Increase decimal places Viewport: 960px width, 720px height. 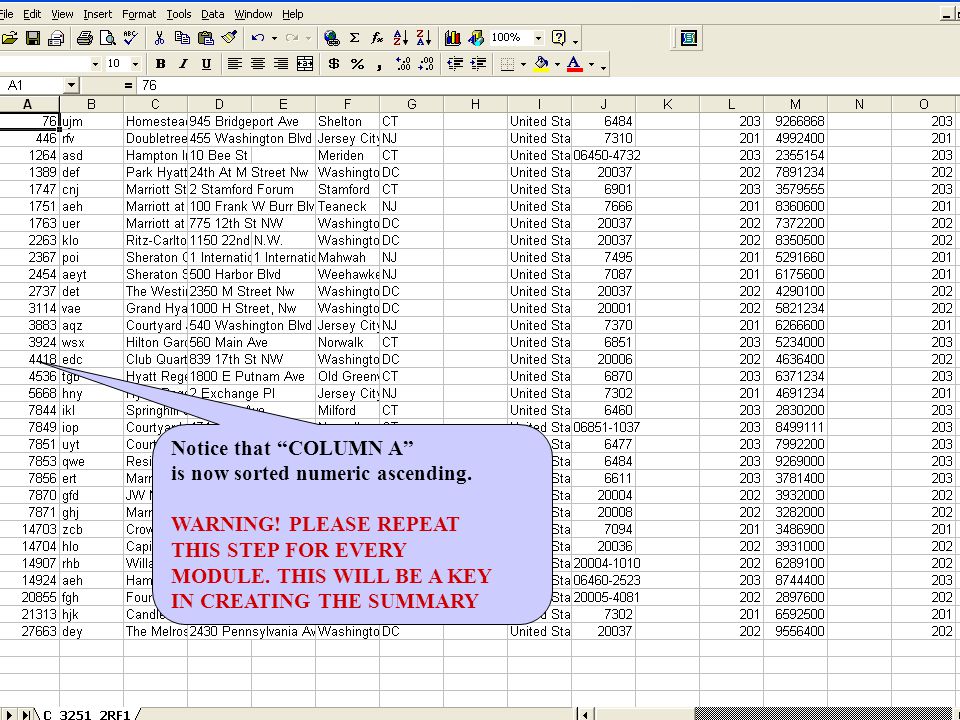tap(403, 64)
